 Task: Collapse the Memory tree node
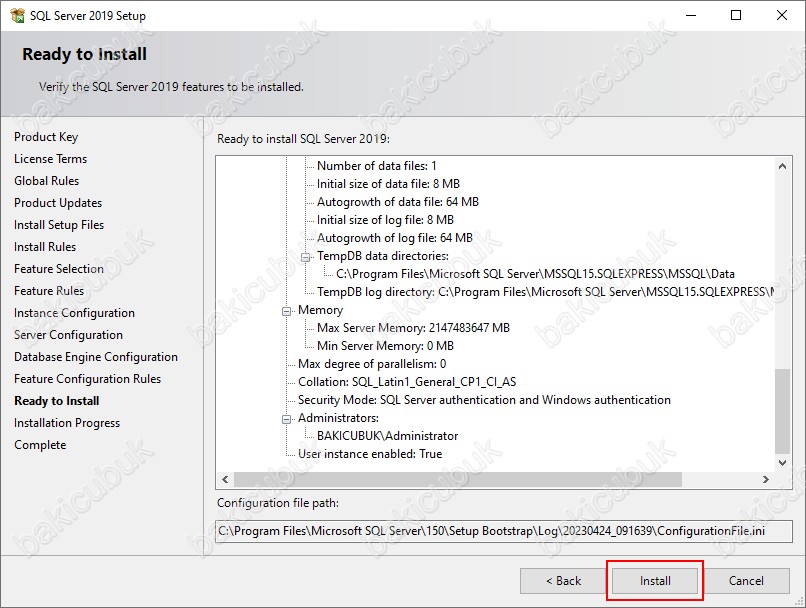[x=286, y=310]
